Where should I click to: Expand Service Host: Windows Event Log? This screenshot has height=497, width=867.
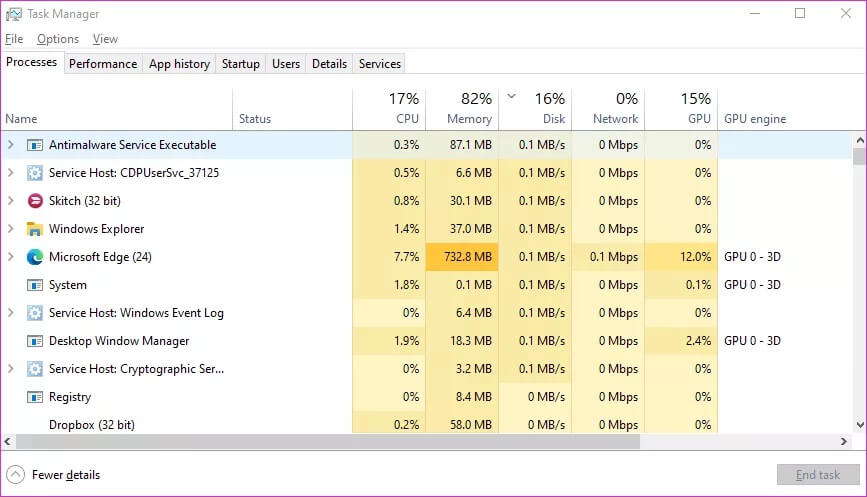pos(11,312)
